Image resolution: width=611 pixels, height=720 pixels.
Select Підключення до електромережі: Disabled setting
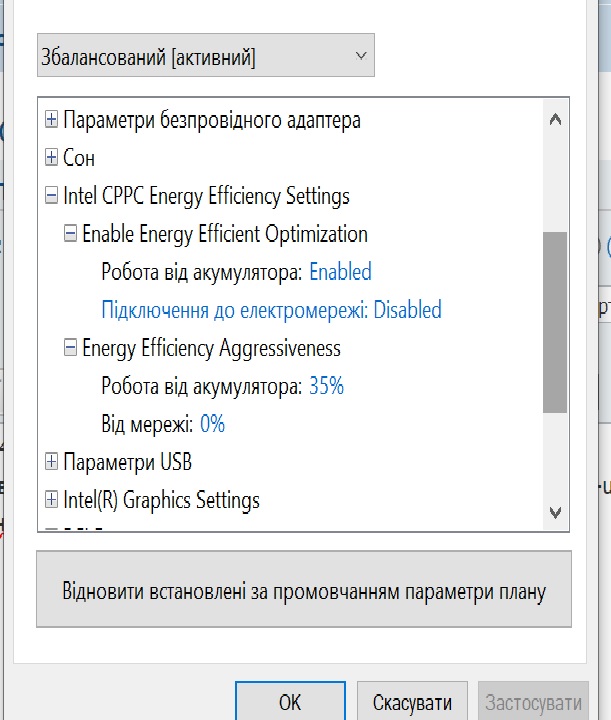coord(271,310)
